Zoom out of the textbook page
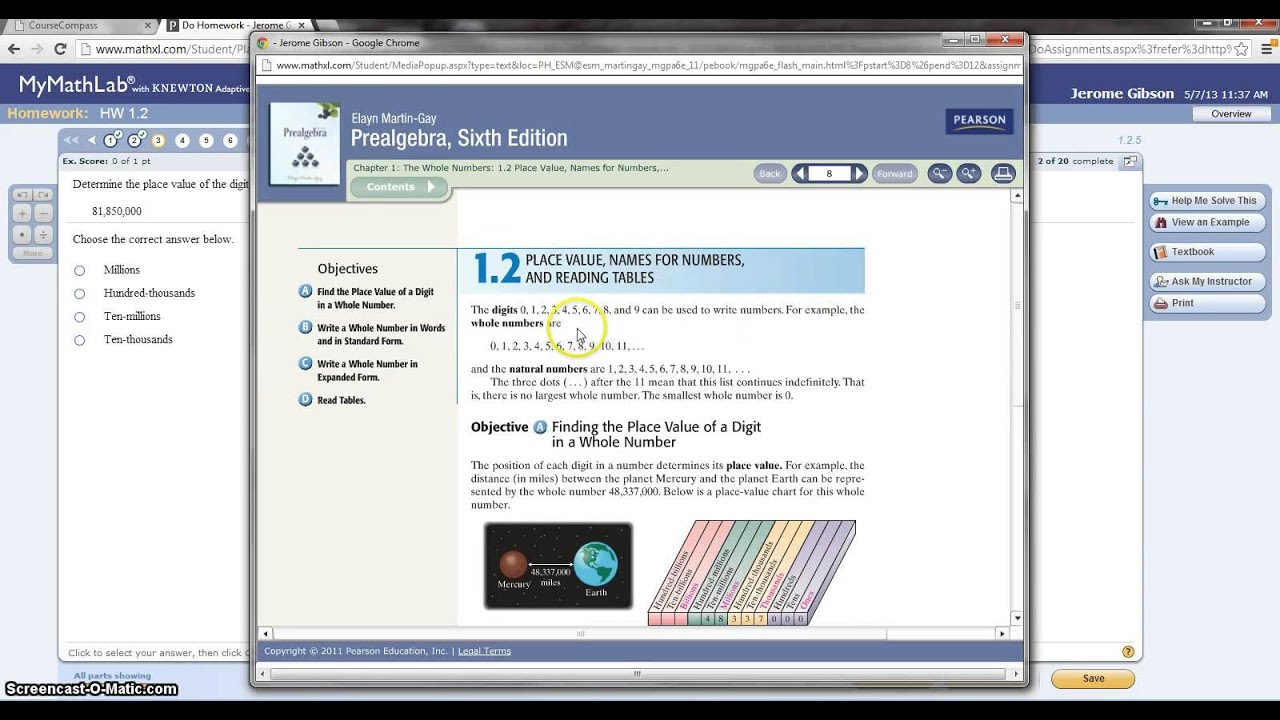Image resolution: width=1280 pixels, height=720 pixels. (939, 173)
